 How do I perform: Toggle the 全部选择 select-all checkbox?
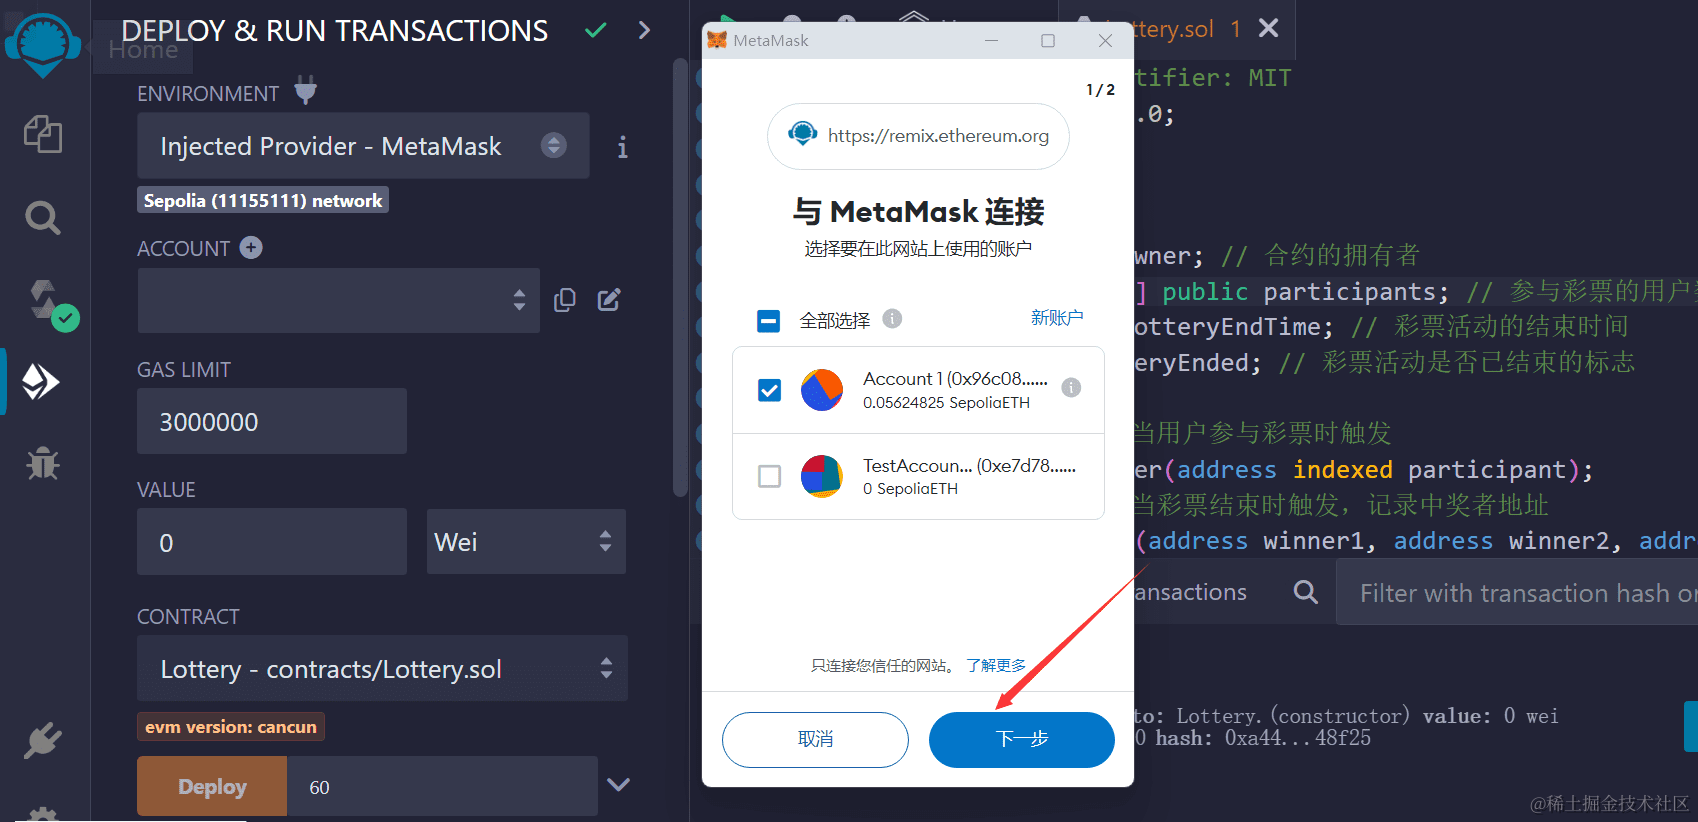point(768,321)
